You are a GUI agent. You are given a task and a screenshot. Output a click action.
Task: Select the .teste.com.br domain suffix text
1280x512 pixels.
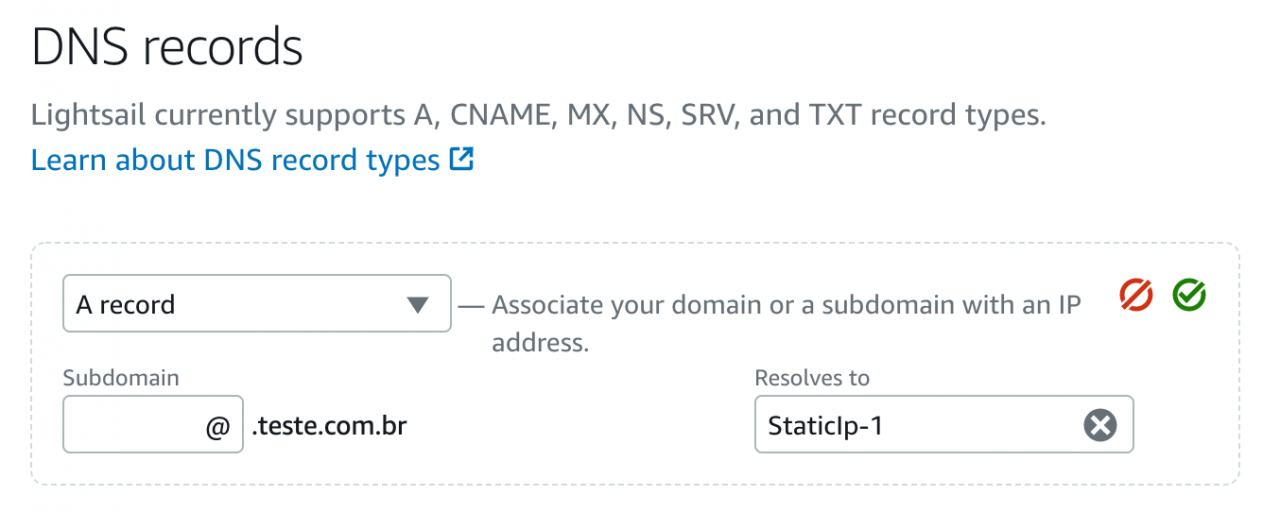329,426
